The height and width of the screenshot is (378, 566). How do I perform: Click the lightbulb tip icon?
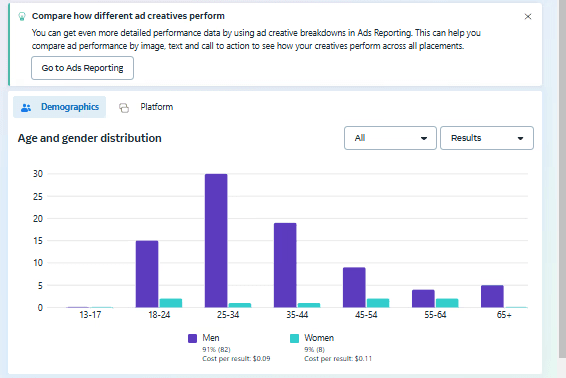click(x=22, y=16)
